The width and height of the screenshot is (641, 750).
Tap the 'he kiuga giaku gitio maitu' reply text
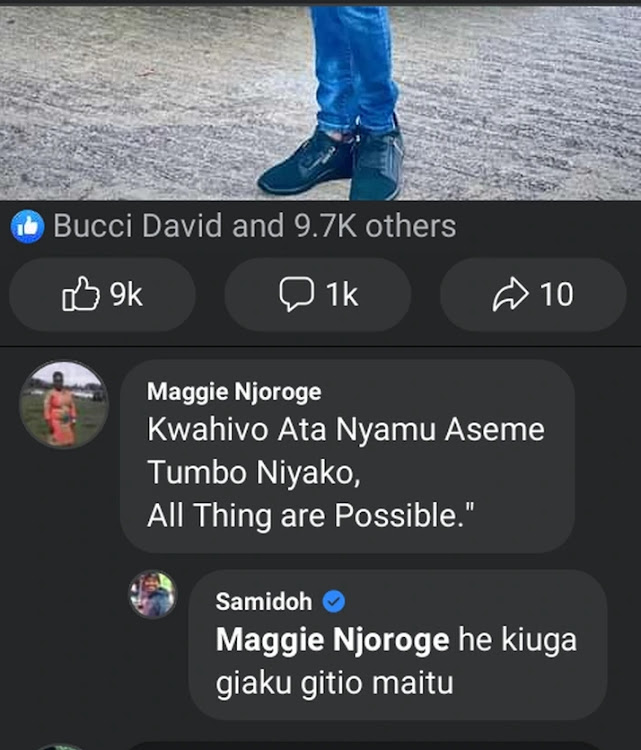[x=396, y=661]
